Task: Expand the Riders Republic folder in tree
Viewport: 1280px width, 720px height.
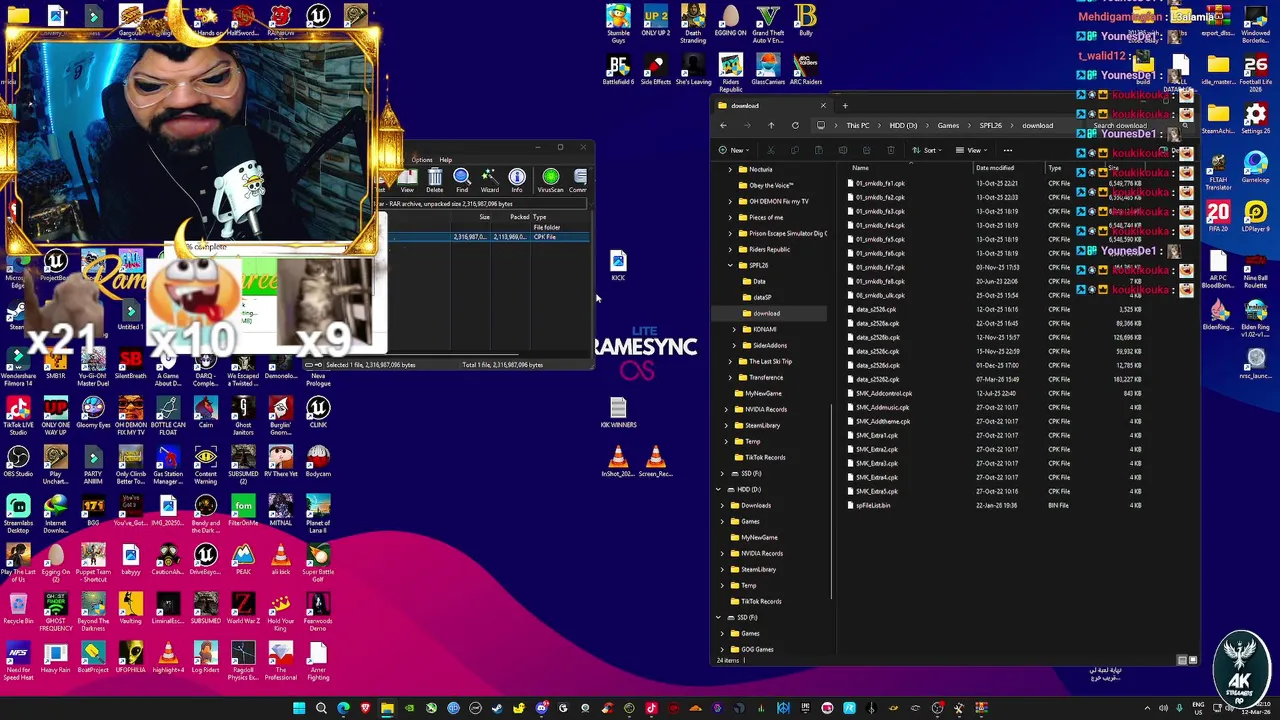Action: pyautogui.click(x=730, y=249)
